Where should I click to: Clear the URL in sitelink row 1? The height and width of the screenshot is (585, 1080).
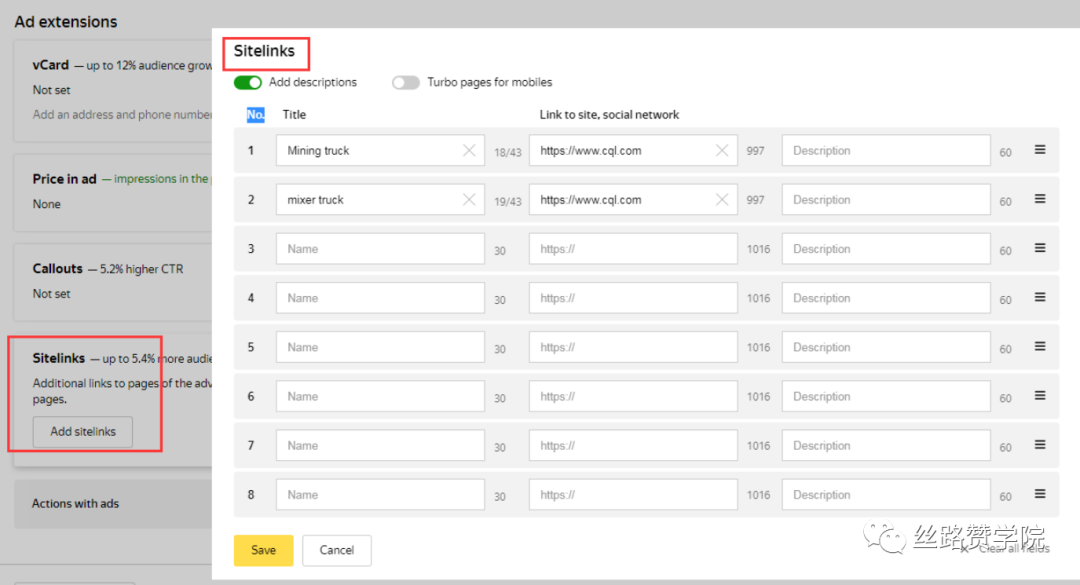tap(724, 150)
